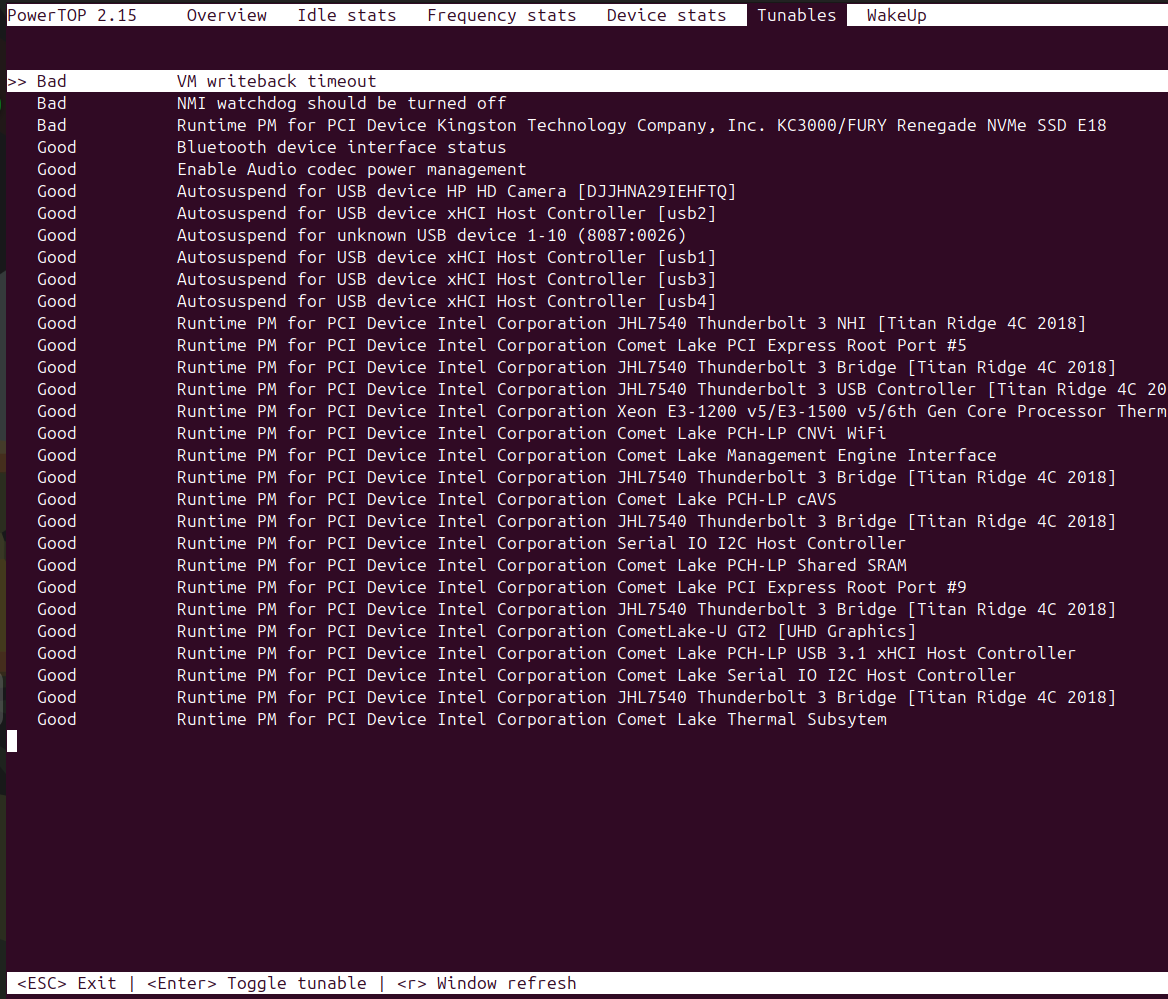1168x999 pixels.
Task: Select Autosuspend for xHCI Host Controller usb2
Action: point(446,214)
